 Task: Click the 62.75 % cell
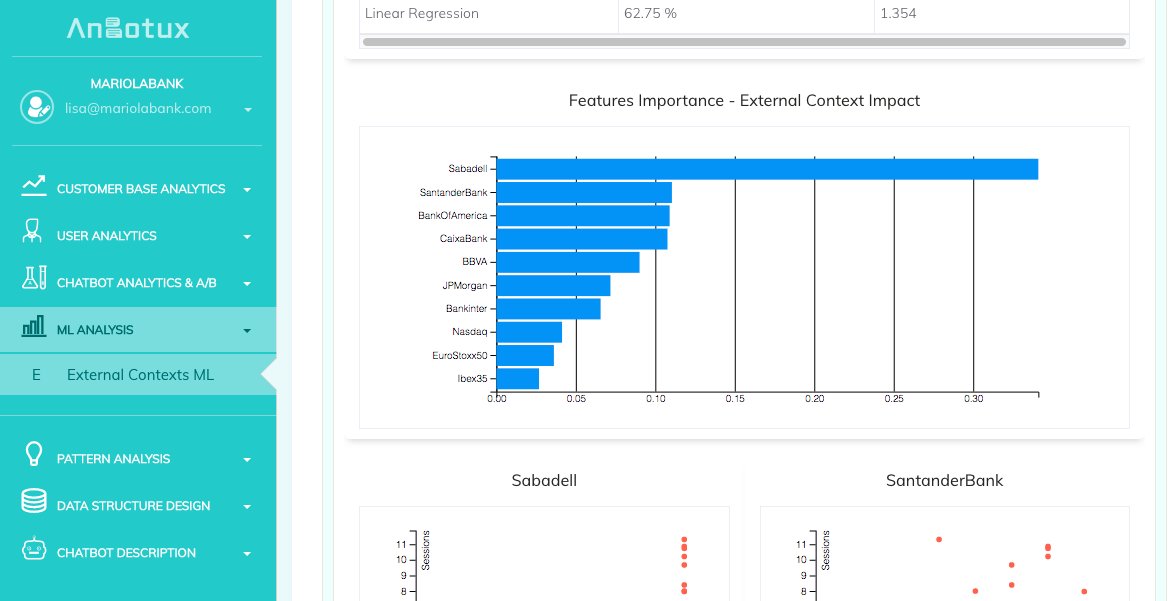pos(746,13)
